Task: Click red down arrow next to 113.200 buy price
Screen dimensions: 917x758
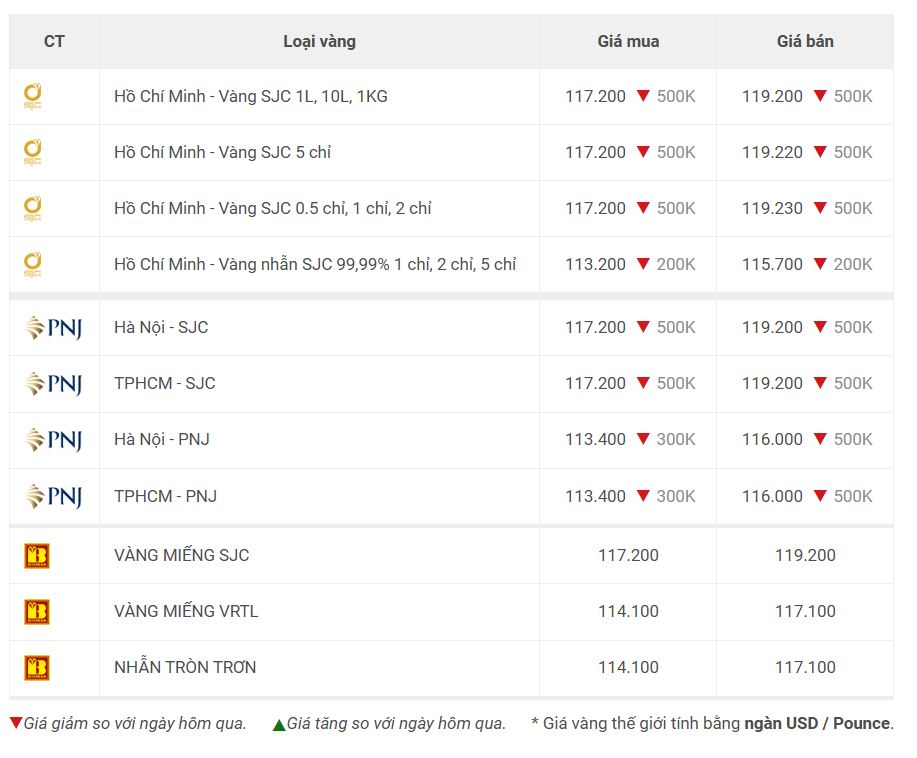Action: (643, 264)
